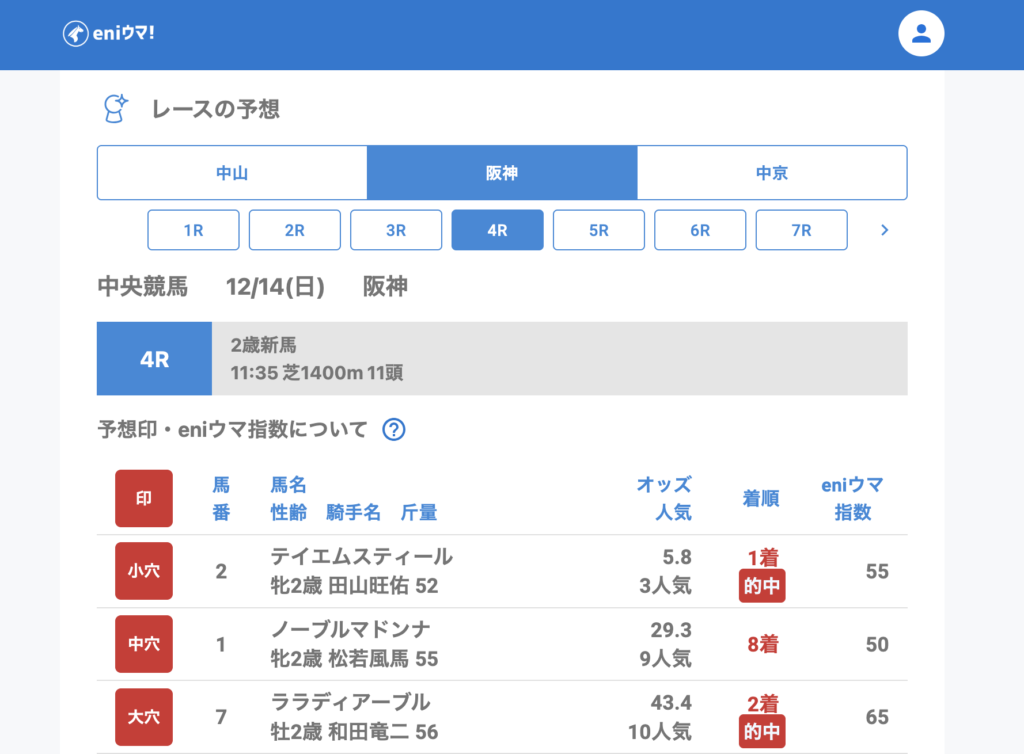Viewport: 1024px width, 754px height.
Task: Select race 1R
Action: [x=193, y=230]
